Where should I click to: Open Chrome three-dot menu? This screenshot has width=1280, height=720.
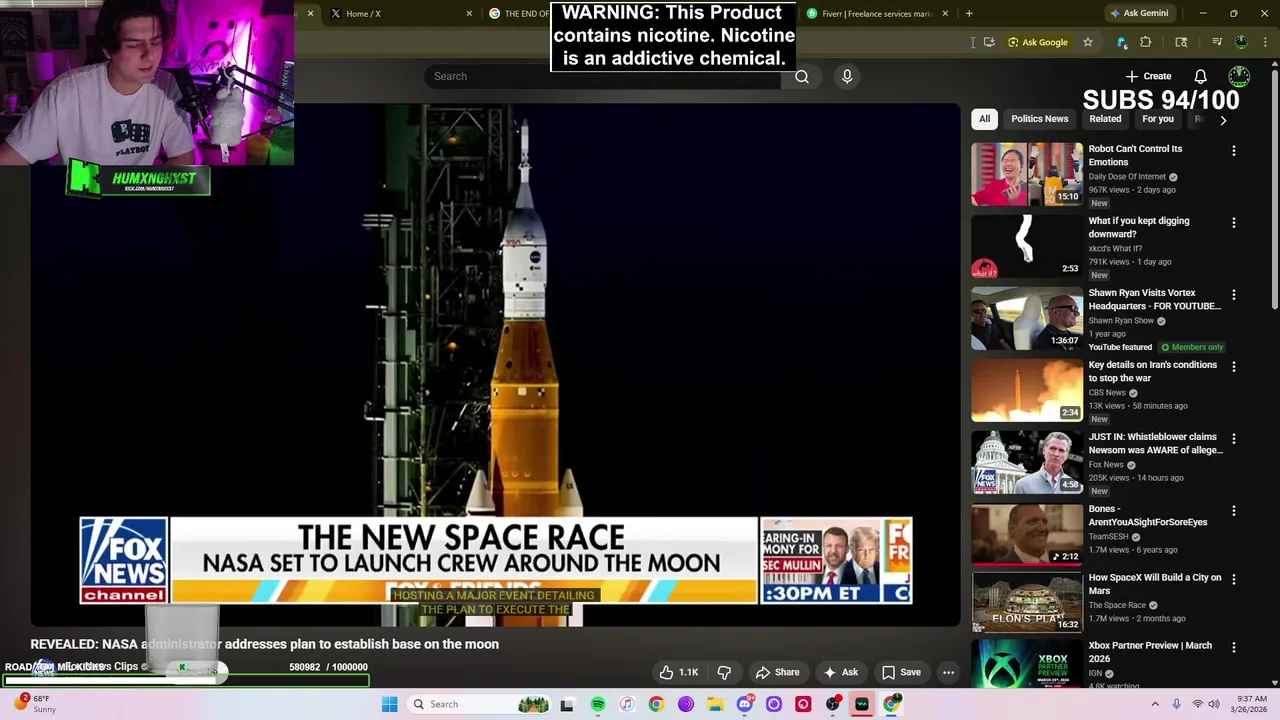click(x=1266, y=42)
